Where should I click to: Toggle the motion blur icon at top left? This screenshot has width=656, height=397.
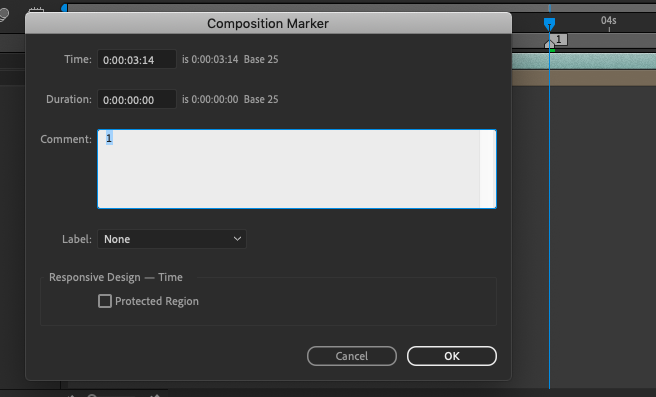tap(4, 15)
